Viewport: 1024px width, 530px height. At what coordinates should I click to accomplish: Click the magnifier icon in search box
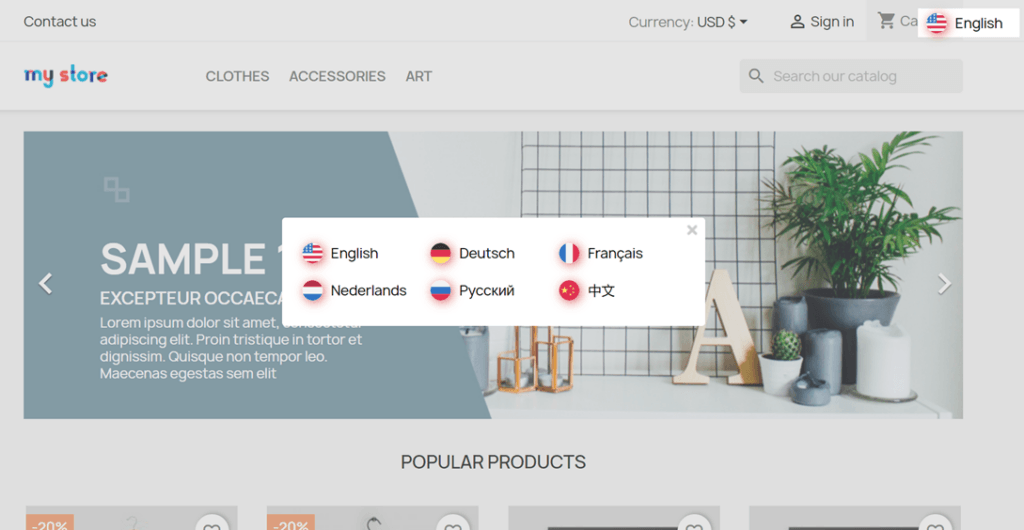(x=756, y=76)
